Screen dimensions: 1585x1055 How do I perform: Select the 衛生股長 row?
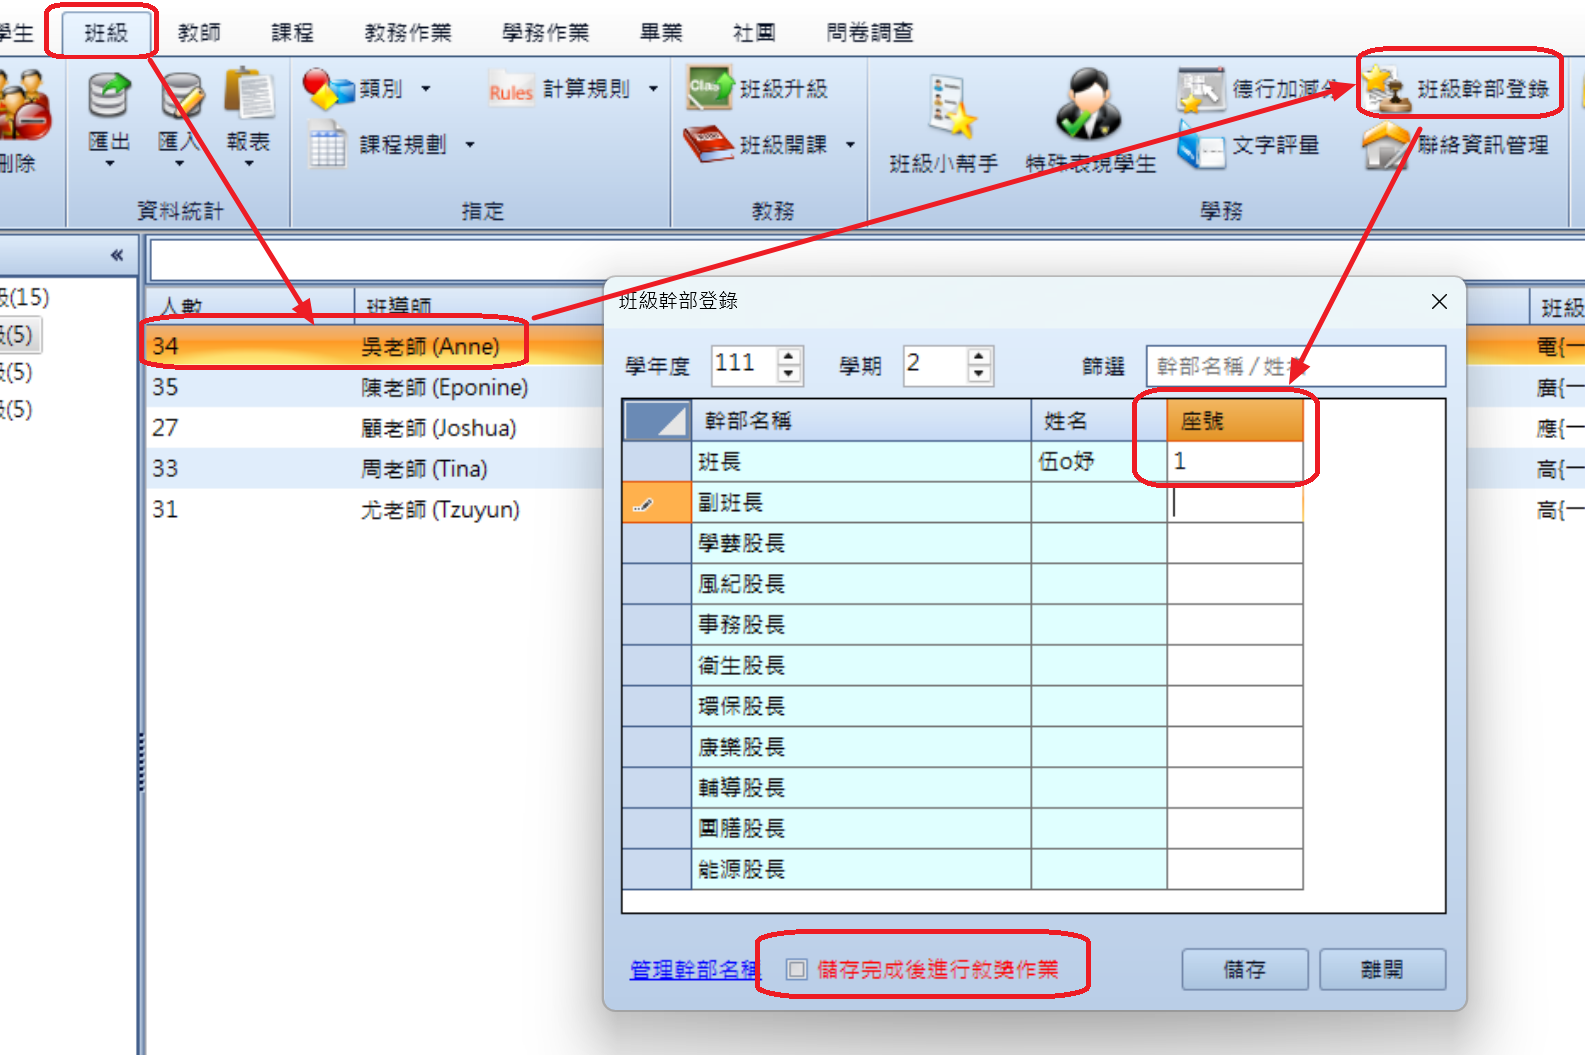point(962,666)
